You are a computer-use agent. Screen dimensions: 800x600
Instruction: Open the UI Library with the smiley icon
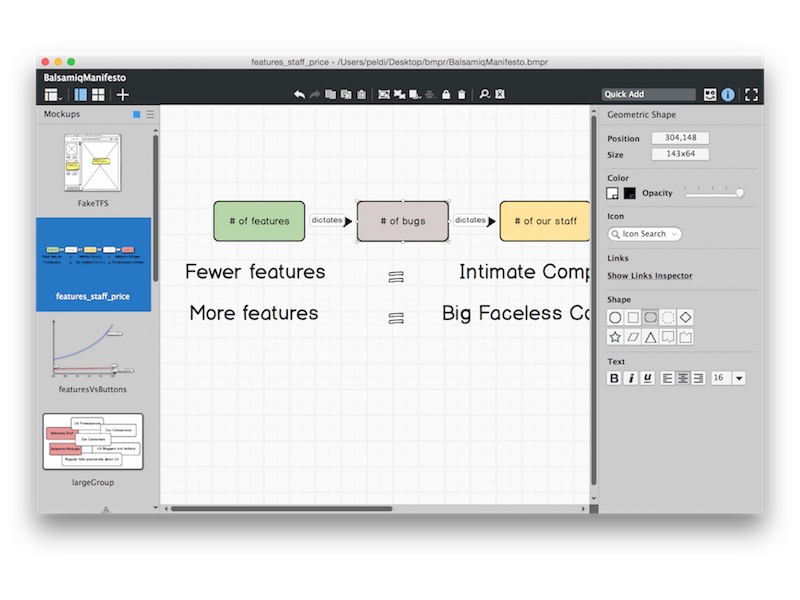point(710,93)
